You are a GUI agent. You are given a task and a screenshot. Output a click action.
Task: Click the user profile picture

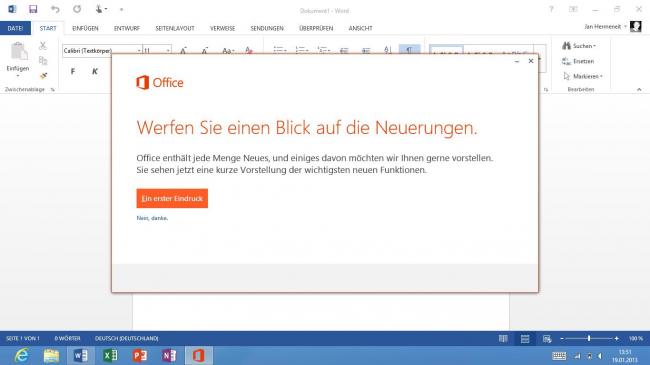[x=635, y=27]
